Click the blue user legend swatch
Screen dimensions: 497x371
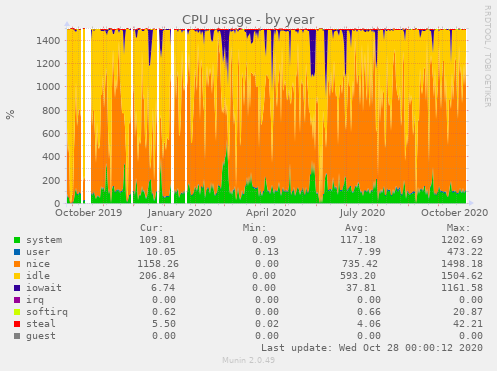click(17, 252)
